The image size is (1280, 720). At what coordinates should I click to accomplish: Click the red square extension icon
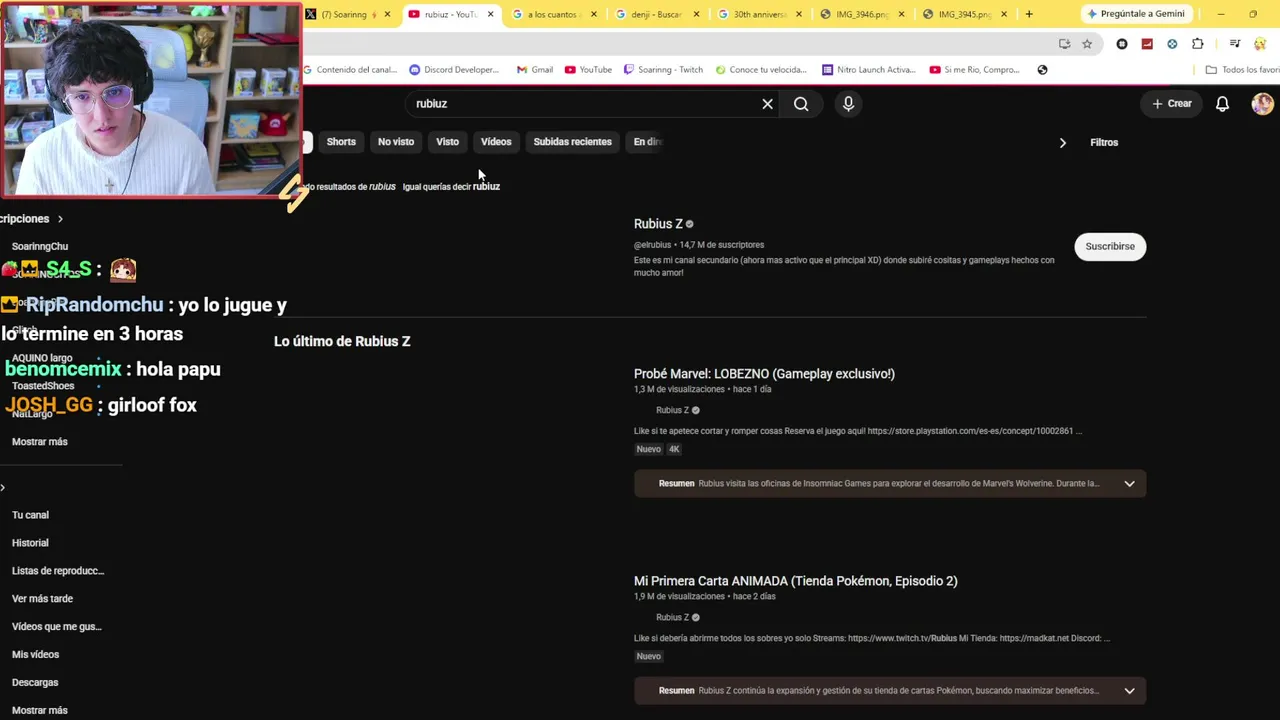click(x=1147, y=44)
